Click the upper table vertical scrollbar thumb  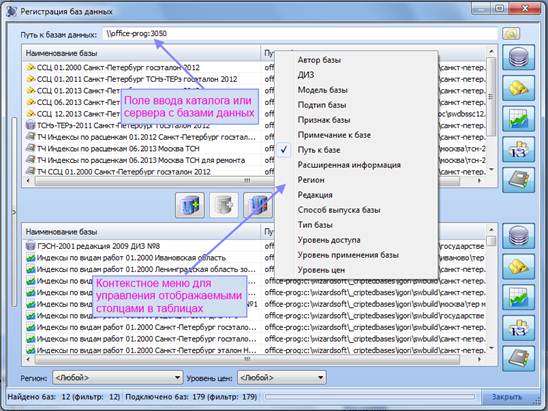[491, 97]
